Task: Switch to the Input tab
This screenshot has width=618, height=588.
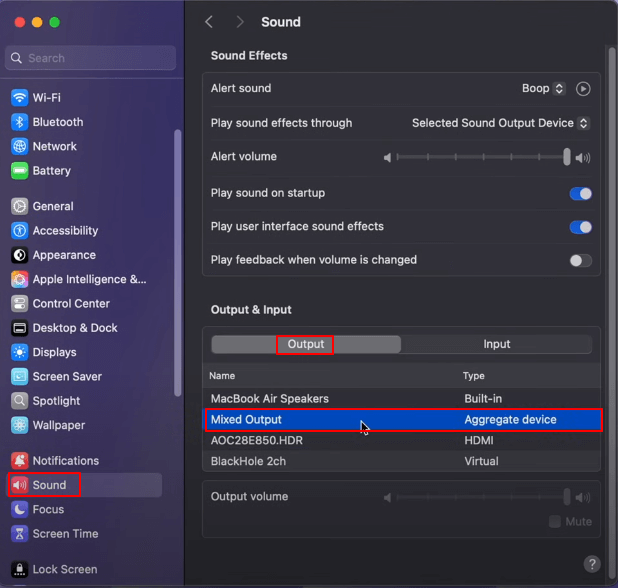Action: (497, 344)
